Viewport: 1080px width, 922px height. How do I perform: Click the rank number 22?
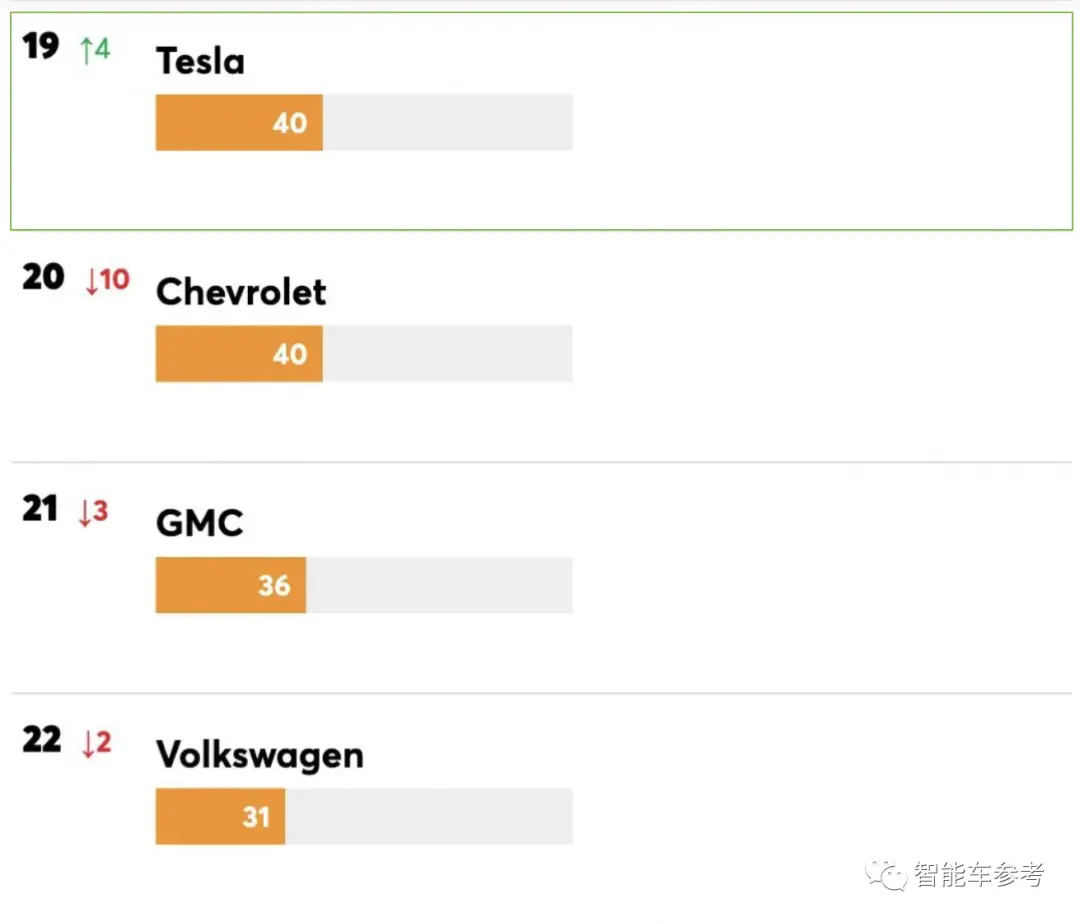[x=42, y=740]
